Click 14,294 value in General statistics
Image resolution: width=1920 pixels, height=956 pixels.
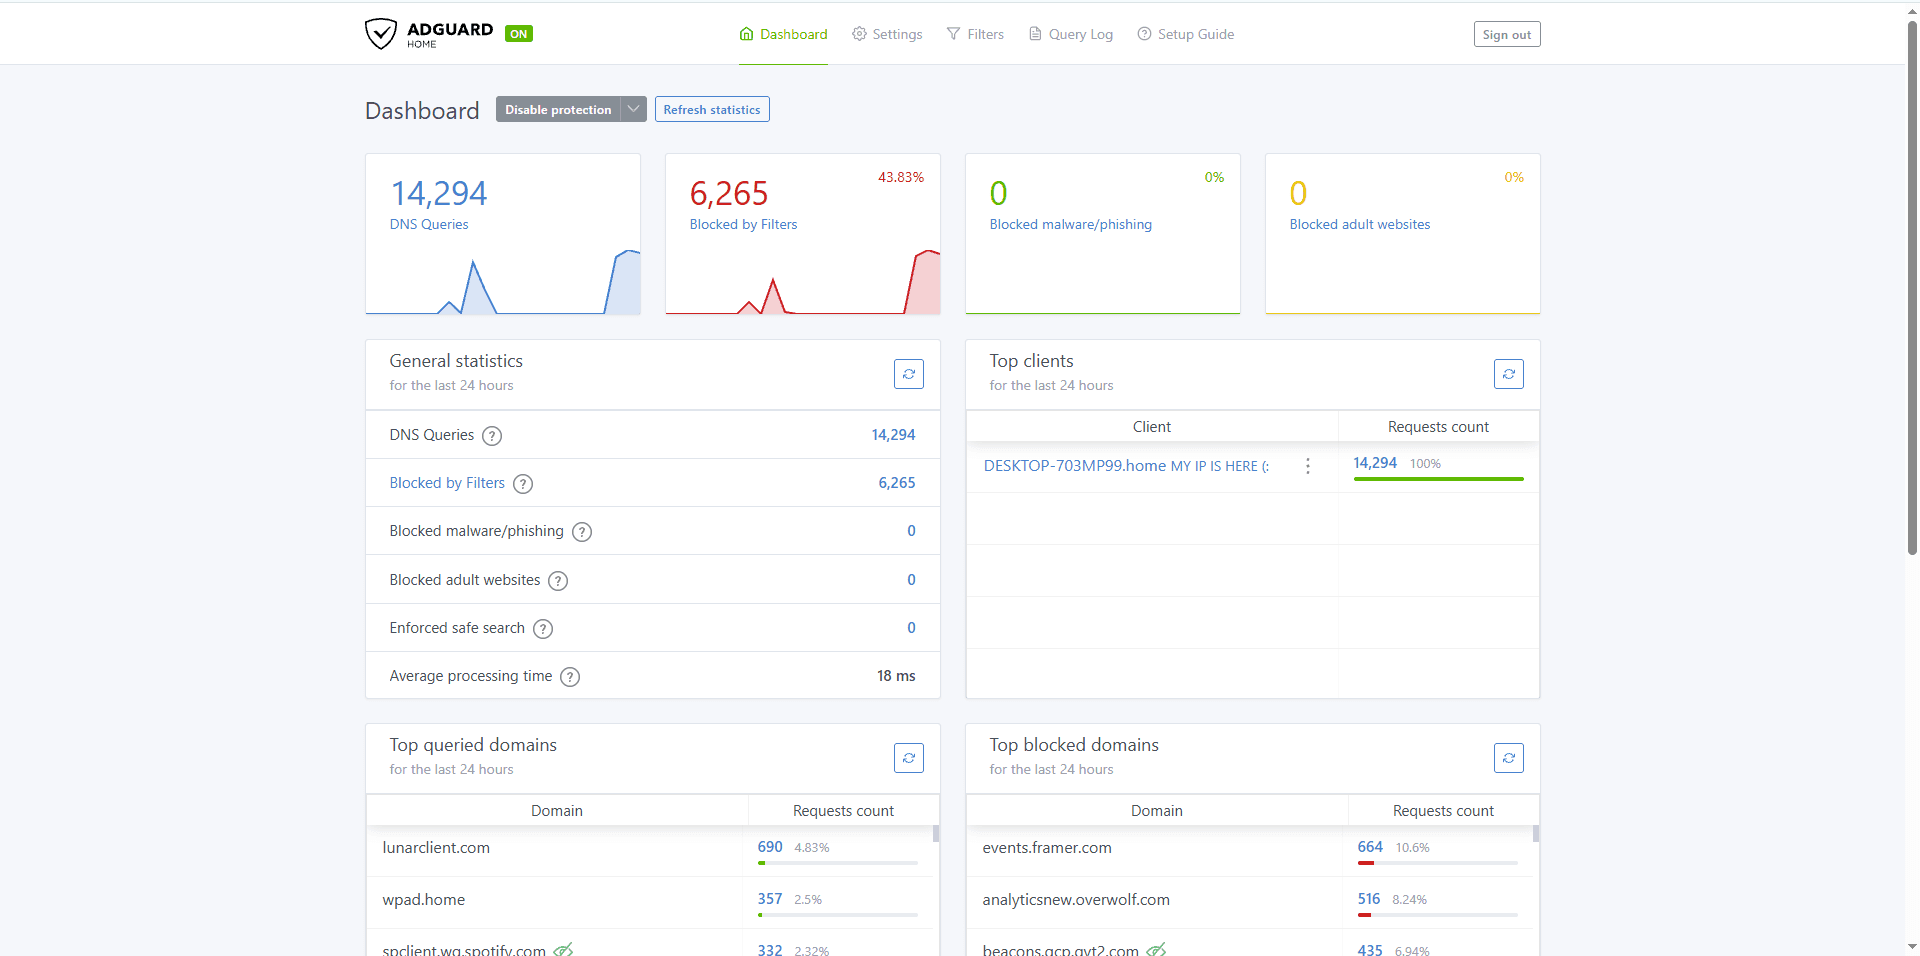[x=893, y=435]
